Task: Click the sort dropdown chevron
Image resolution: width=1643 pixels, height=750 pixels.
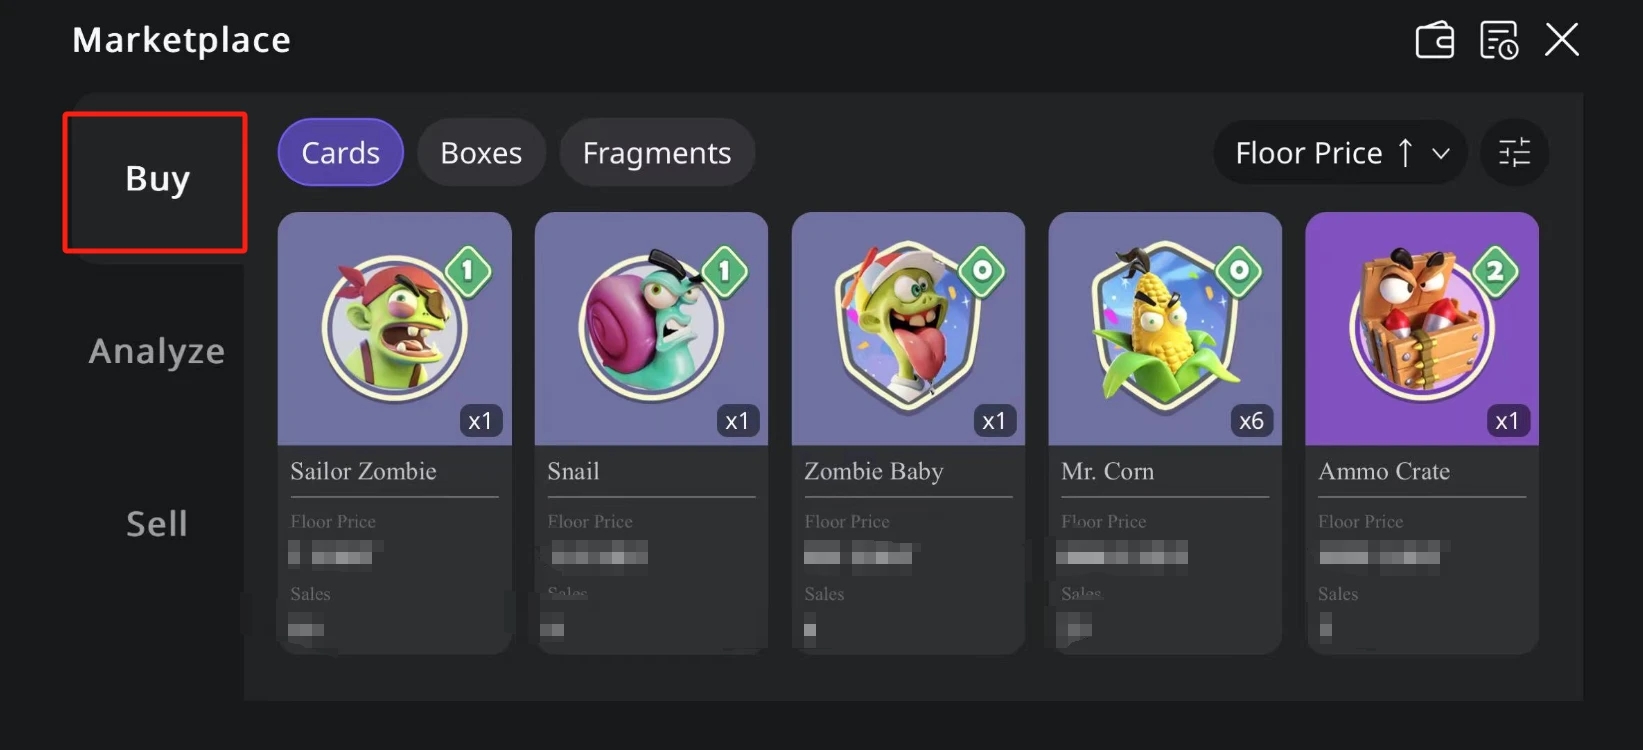Action: 1441,153
